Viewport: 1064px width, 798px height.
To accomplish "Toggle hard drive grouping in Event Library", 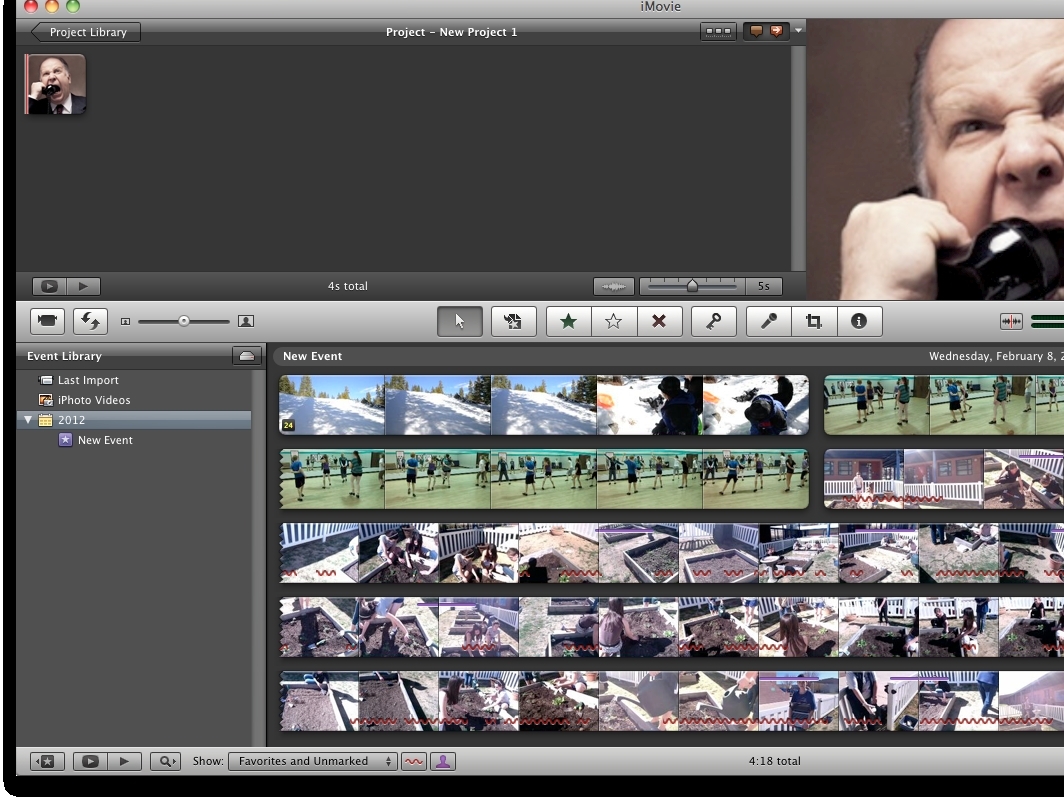I will click(x=247, y=356).
